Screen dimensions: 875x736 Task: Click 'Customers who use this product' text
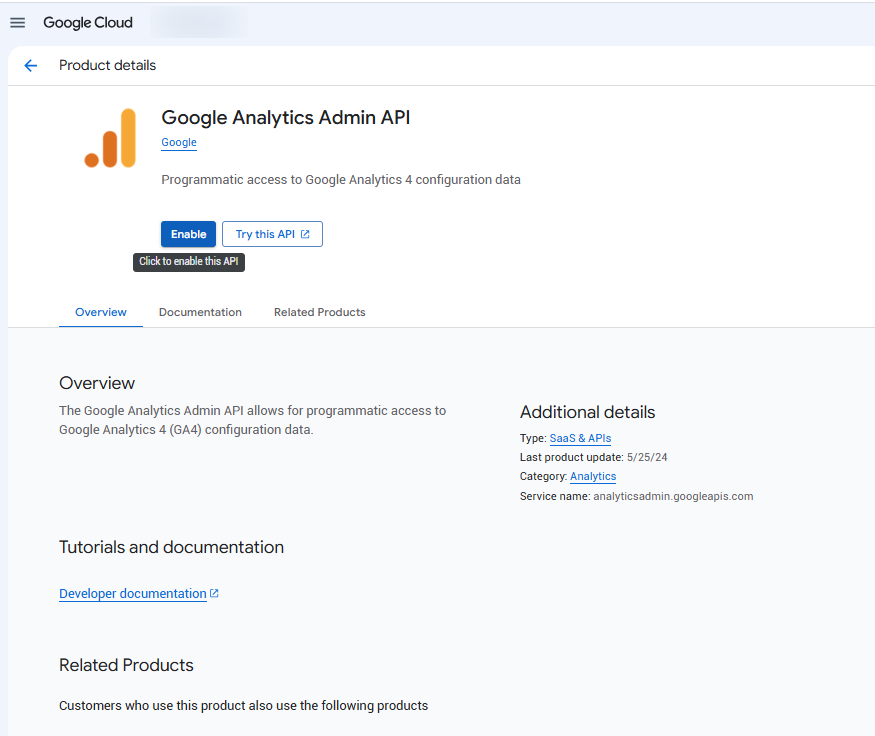(x=243, y=706)
